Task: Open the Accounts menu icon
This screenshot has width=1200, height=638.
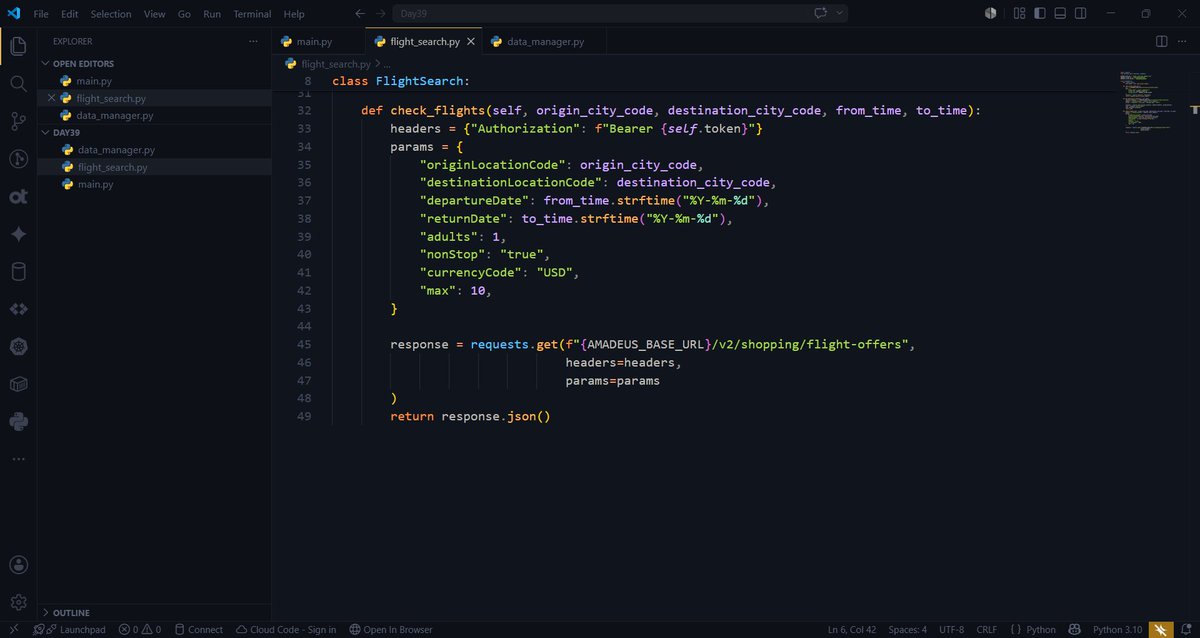Action: point(18,566)
